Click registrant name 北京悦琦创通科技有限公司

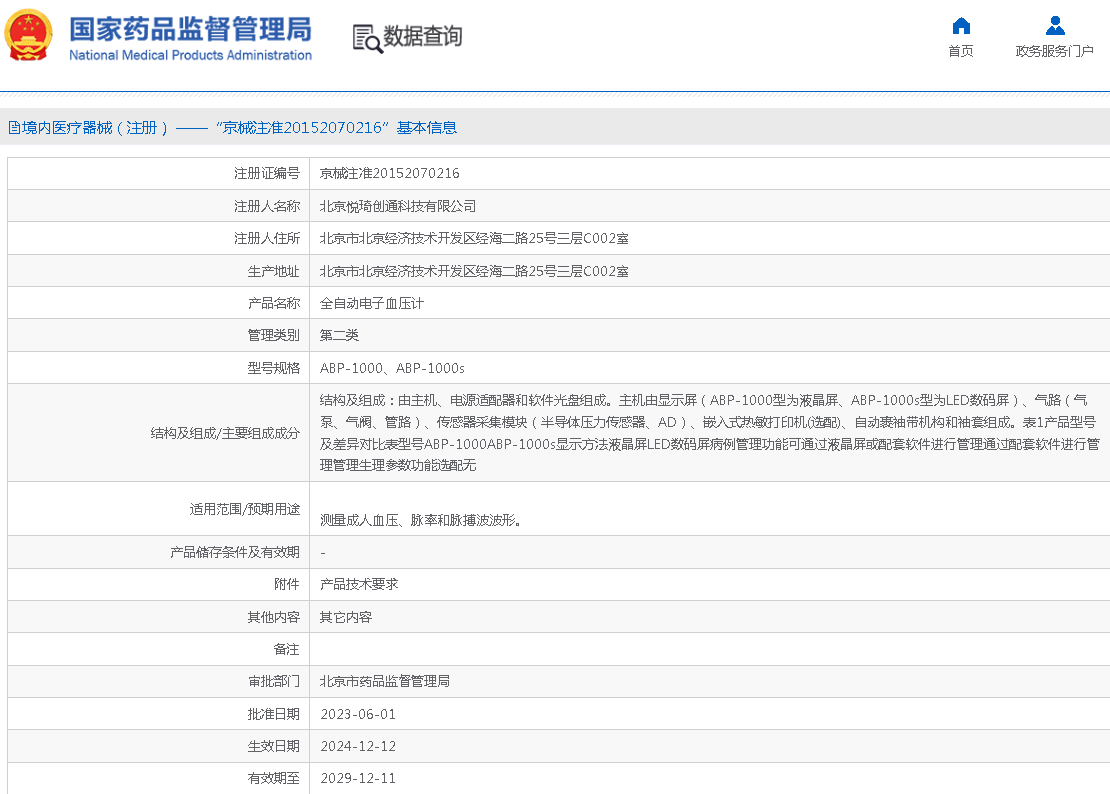(398, 206)
